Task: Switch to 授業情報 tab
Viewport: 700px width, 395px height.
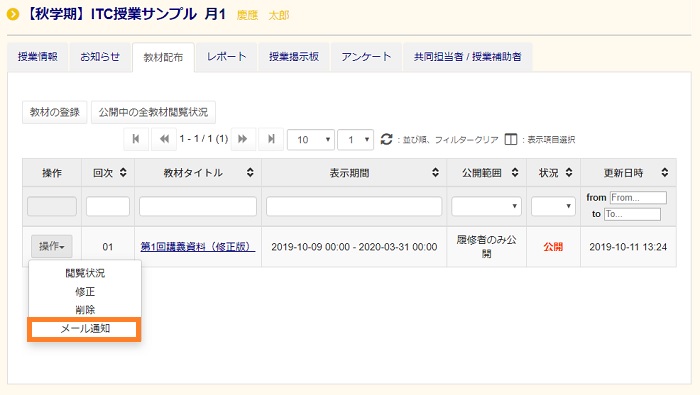Action: click(38, 57)
